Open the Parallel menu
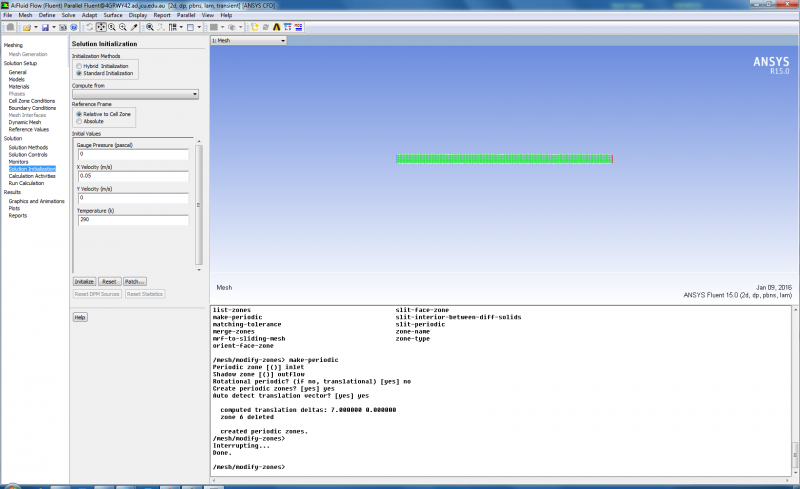 (186, 15)
